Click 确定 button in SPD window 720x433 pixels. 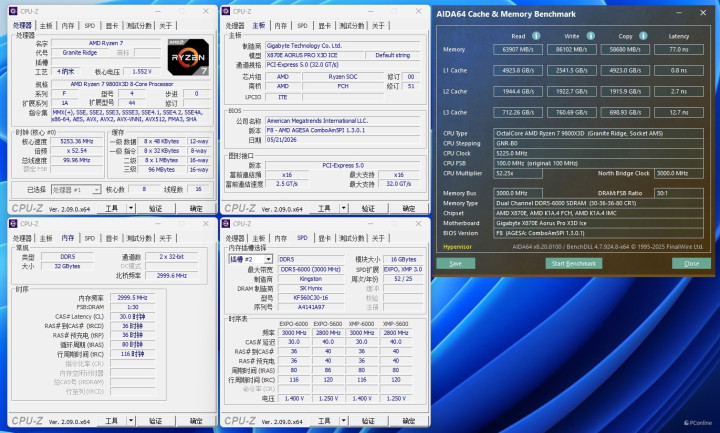(409, 421)
